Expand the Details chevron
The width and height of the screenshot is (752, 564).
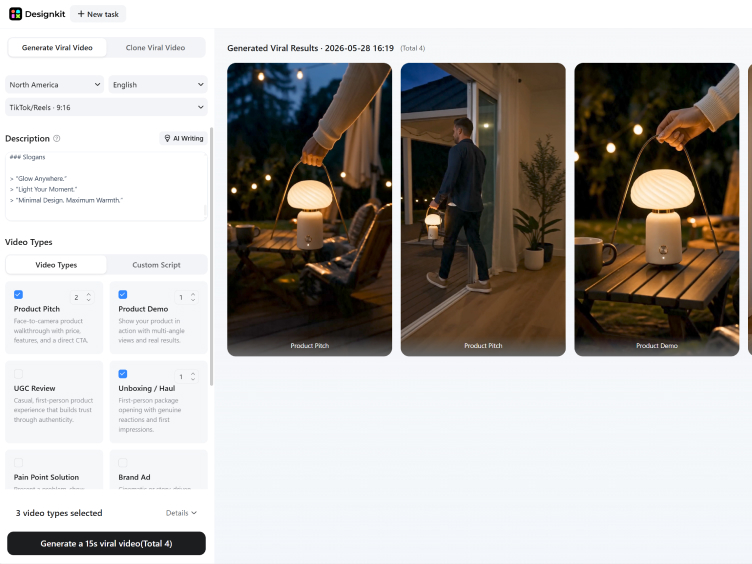pos(194,513)
